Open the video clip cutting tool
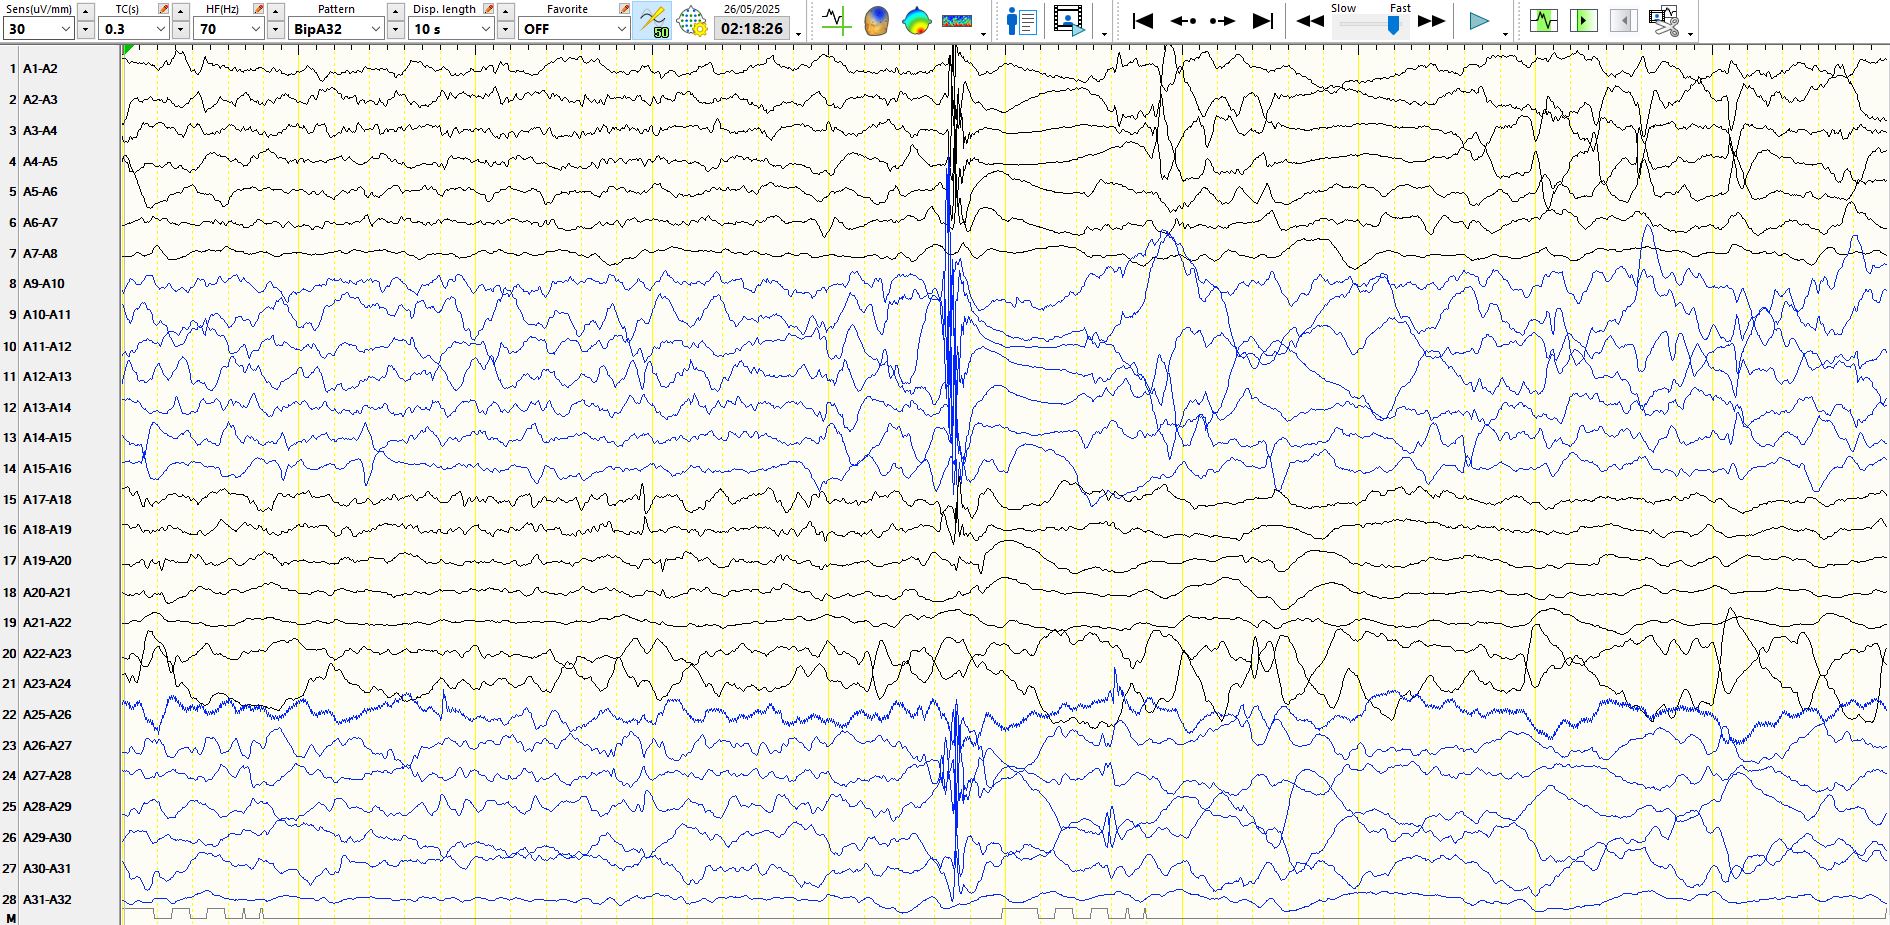This screenshot has width=1890, height=925. (1664, 20)
